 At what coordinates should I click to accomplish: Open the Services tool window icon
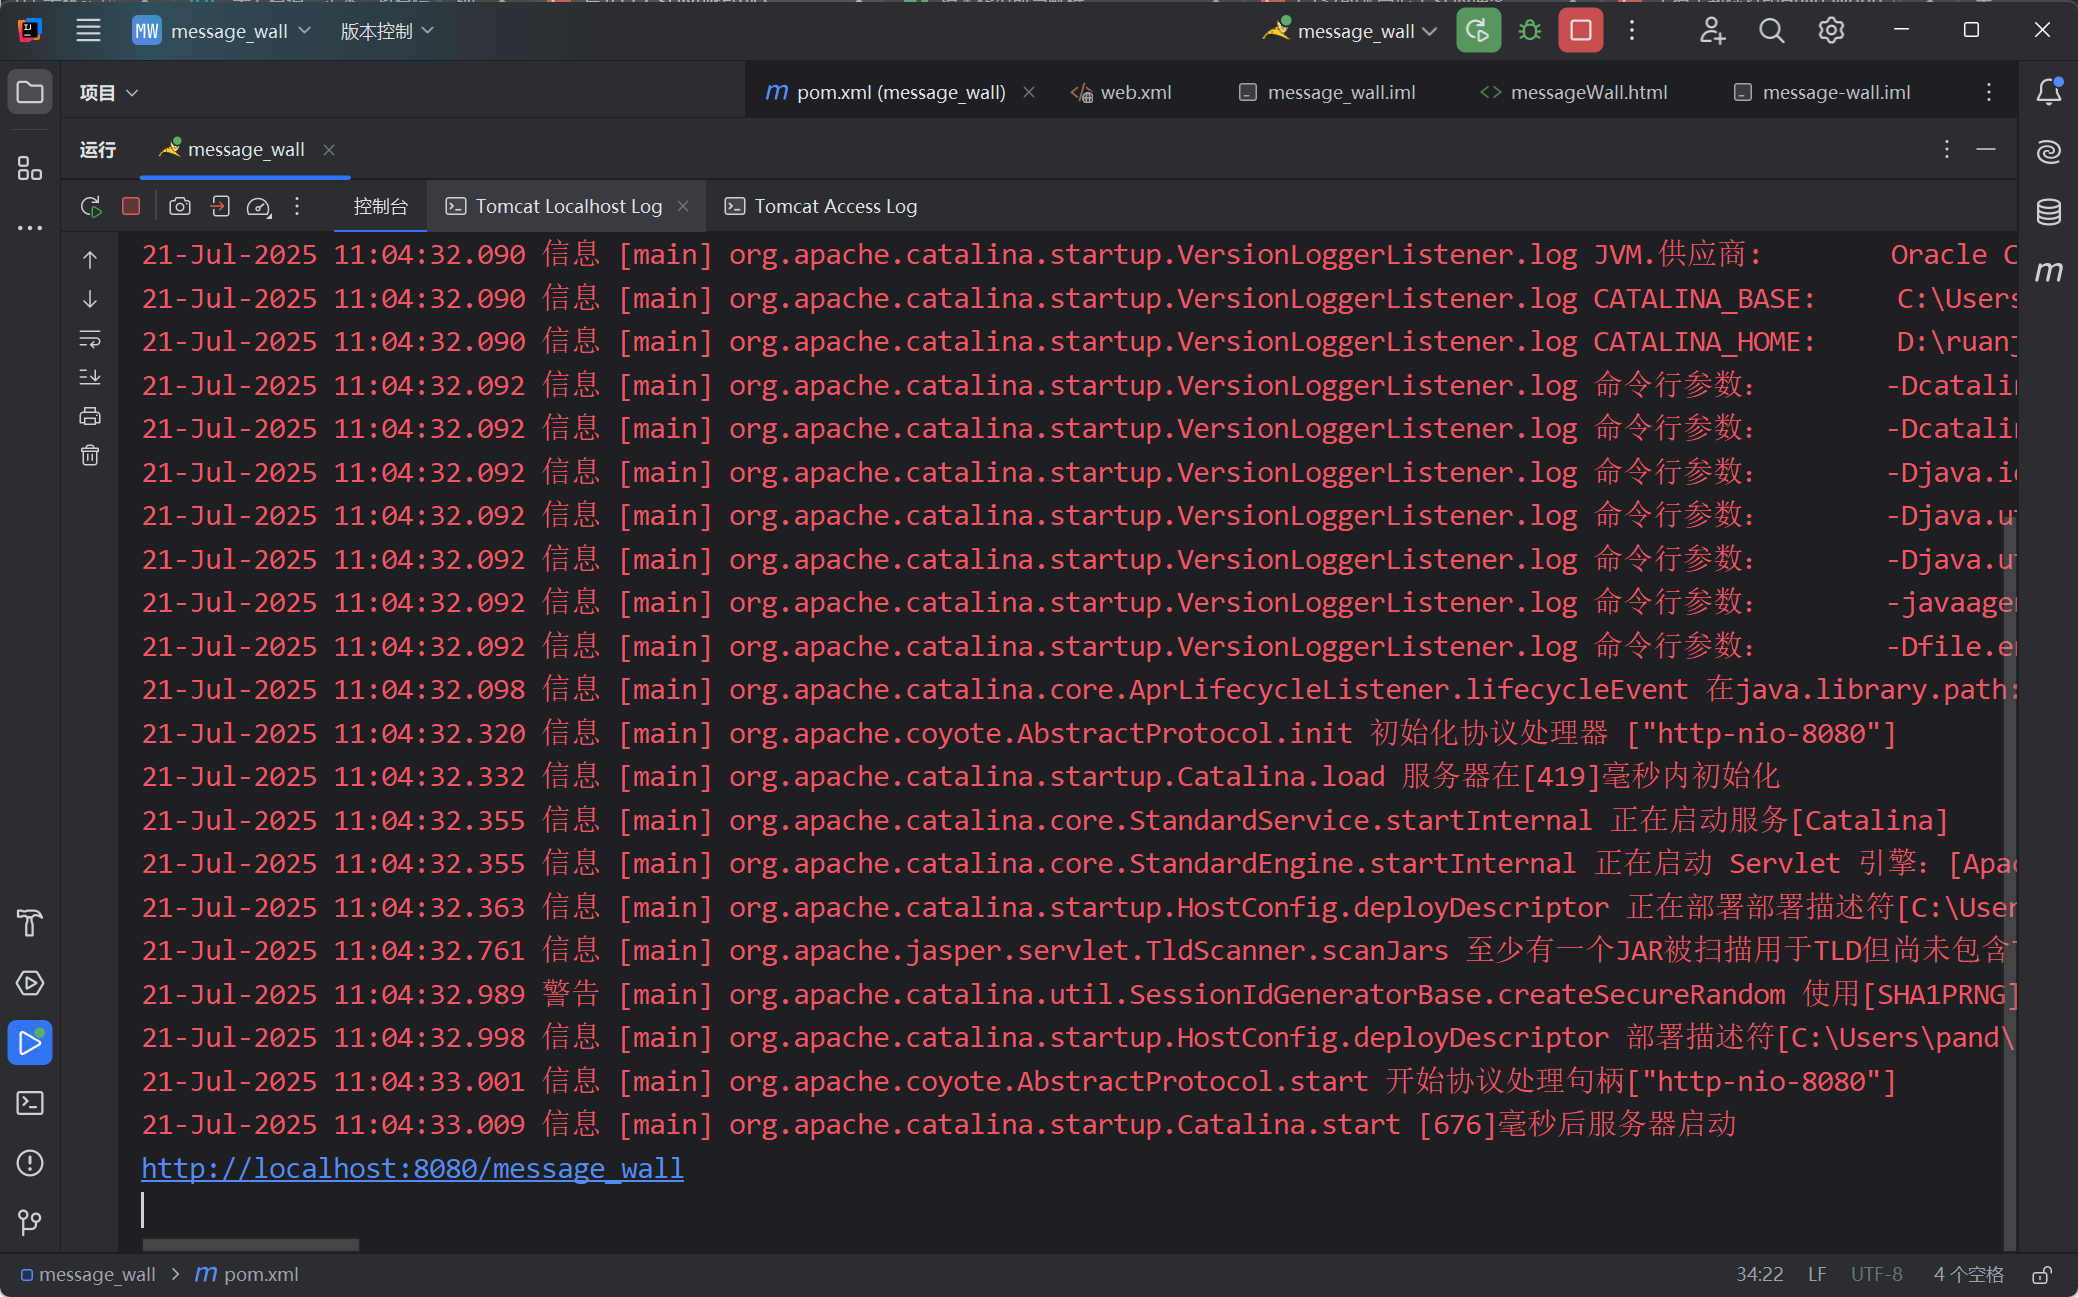coord(30,983)
